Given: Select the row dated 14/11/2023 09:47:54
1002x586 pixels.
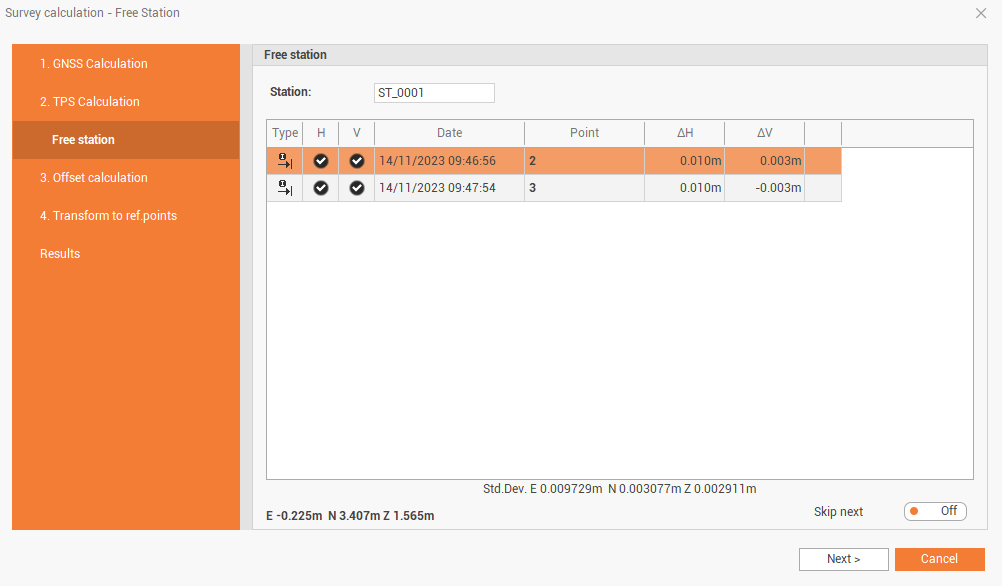Looking at the screenshot, I should click(449, 188).
